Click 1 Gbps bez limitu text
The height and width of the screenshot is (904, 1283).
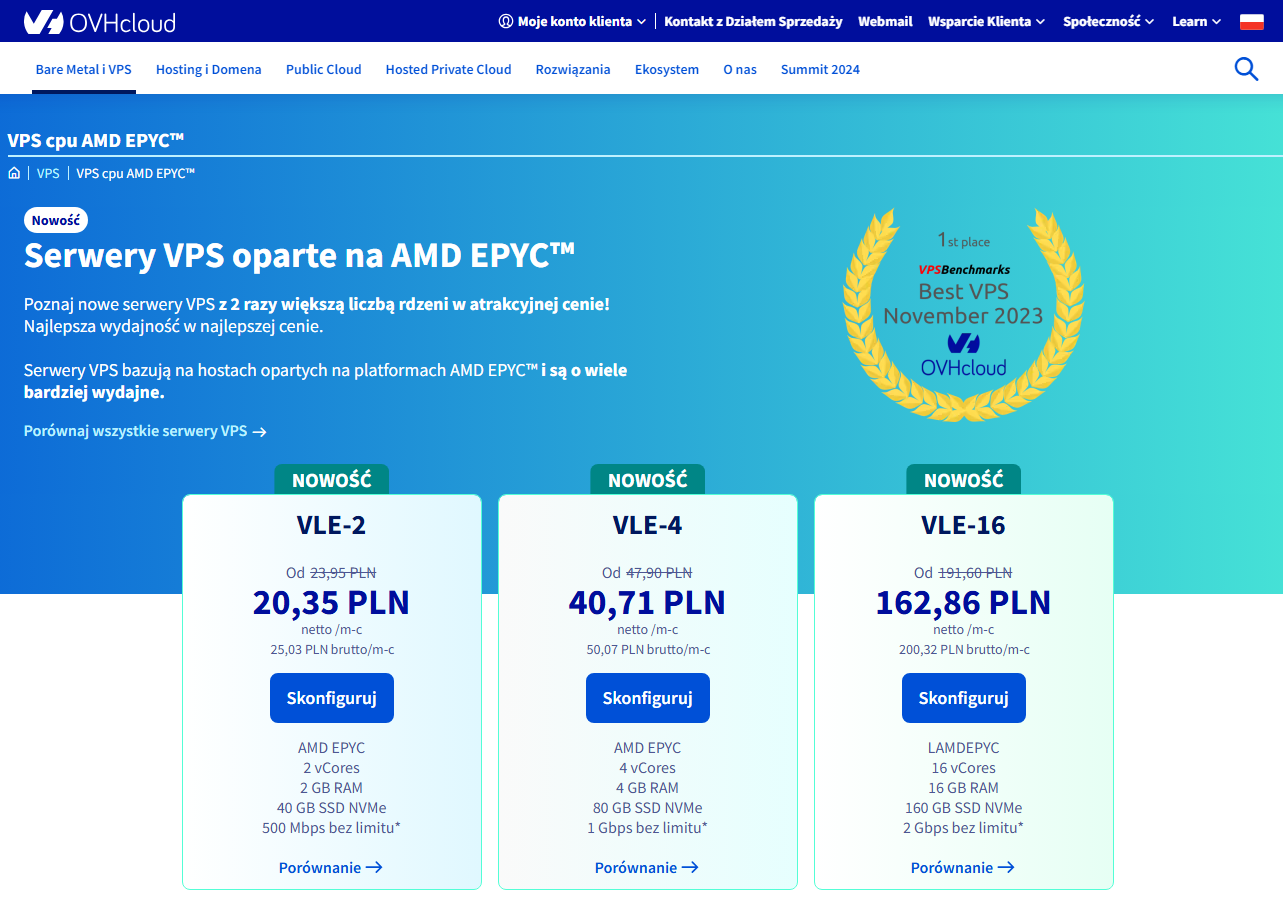pyautogui.click(x=648, y=828)
